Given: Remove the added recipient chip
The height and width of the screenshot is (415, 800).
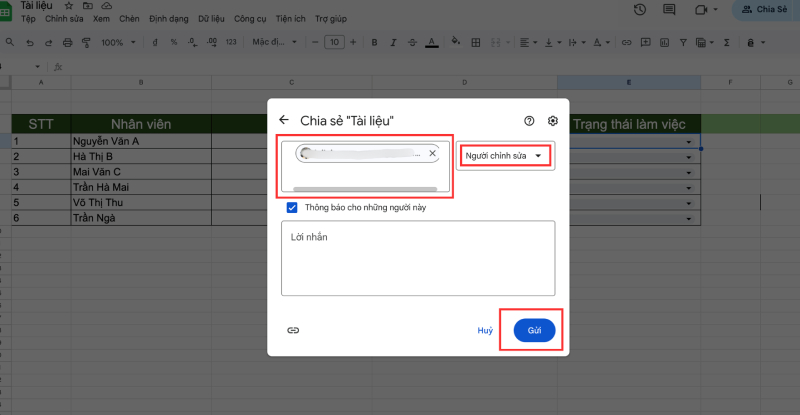Looking at the screenshot, I should pos(432,153).
